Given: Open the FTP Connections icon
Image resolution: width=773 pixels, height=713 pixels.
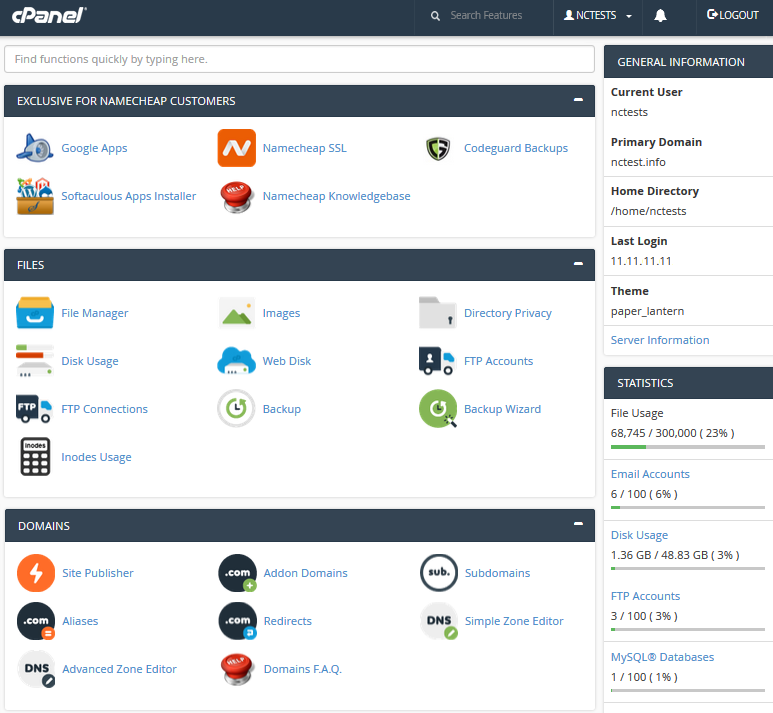Looking at the screenshot, I should coord(34,409).
